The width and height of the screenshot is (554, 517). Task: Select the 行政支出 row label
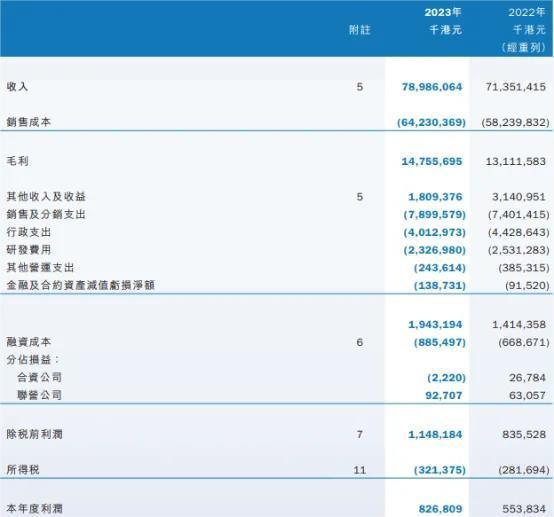coord(29,232)
